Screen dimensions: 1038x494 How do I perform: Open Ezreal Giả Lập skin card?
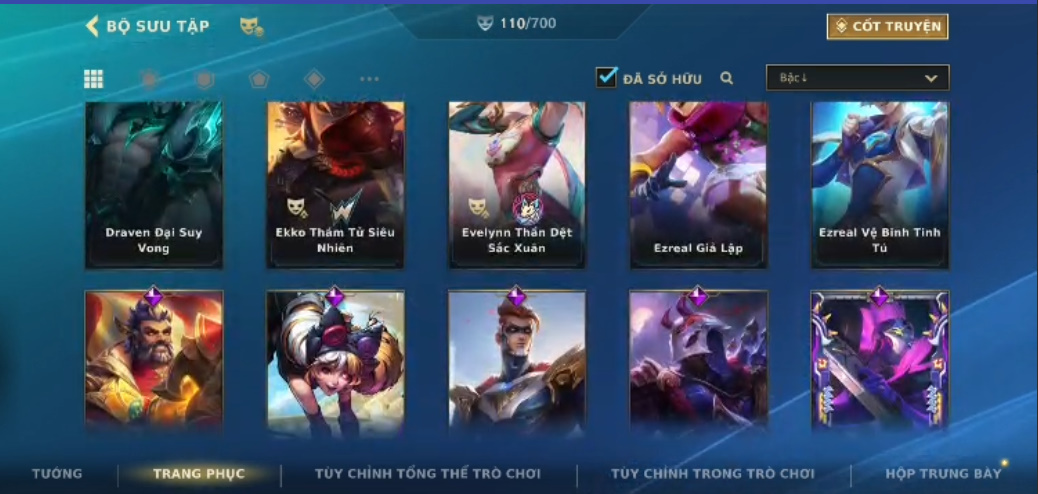698,185
